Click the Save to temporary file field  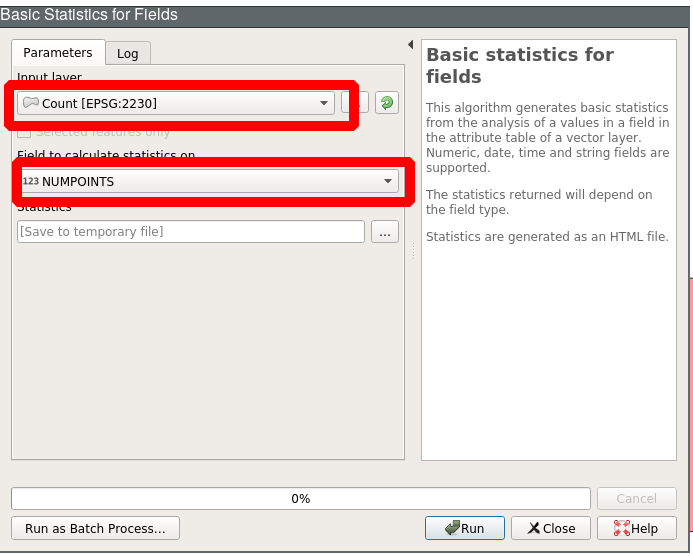point(190,232)
